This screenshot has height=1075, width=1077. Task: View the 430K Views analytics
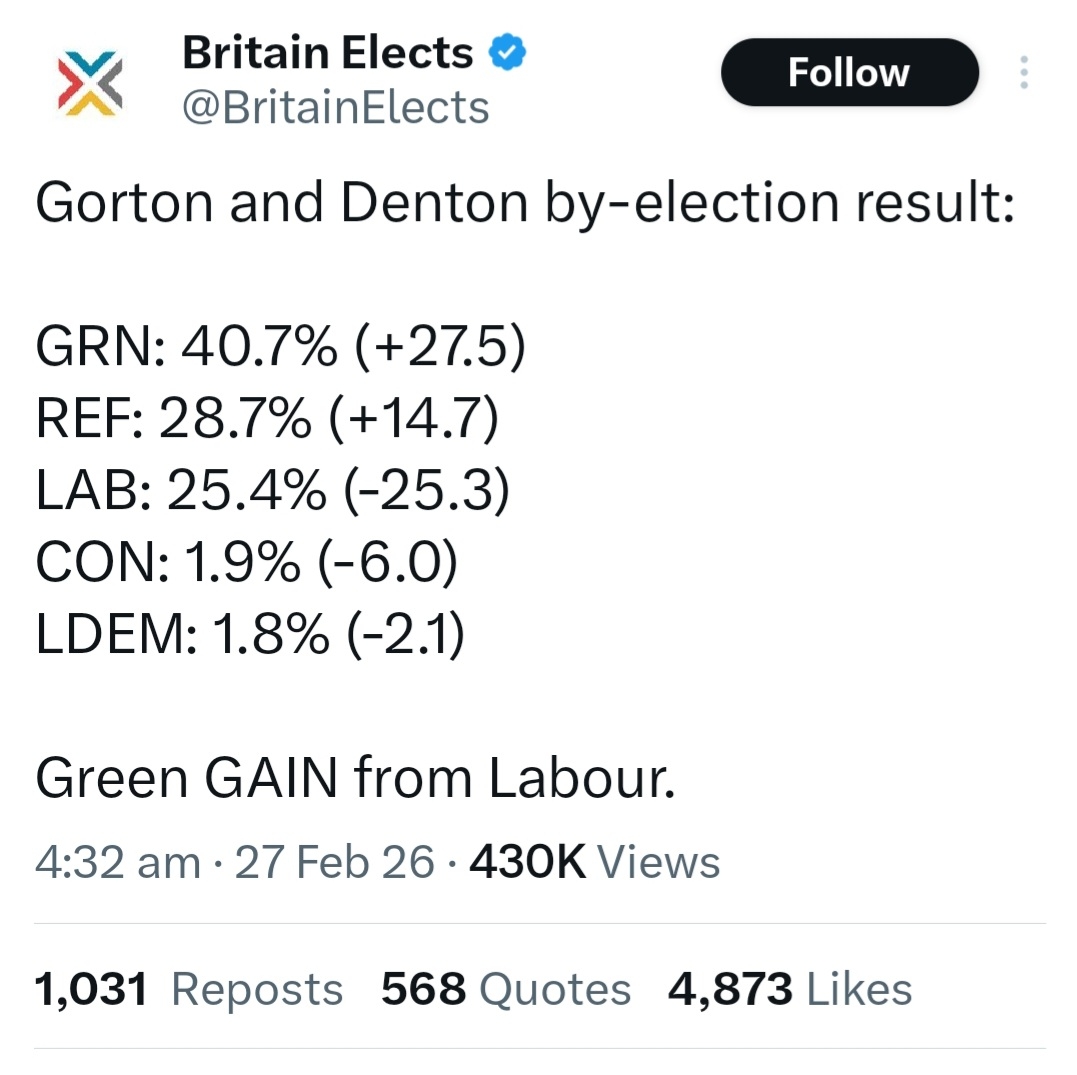pos(594,862)
